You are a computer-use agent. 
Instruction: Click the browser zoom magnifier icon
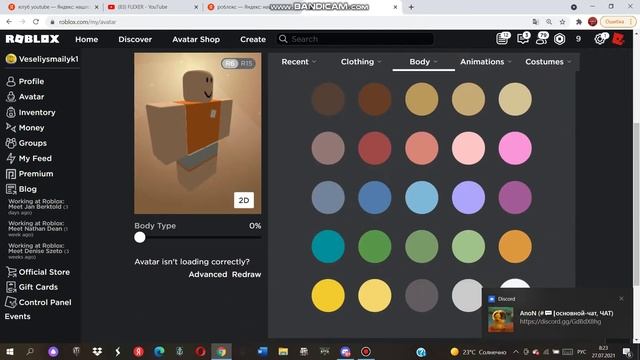tap(549, 22)
